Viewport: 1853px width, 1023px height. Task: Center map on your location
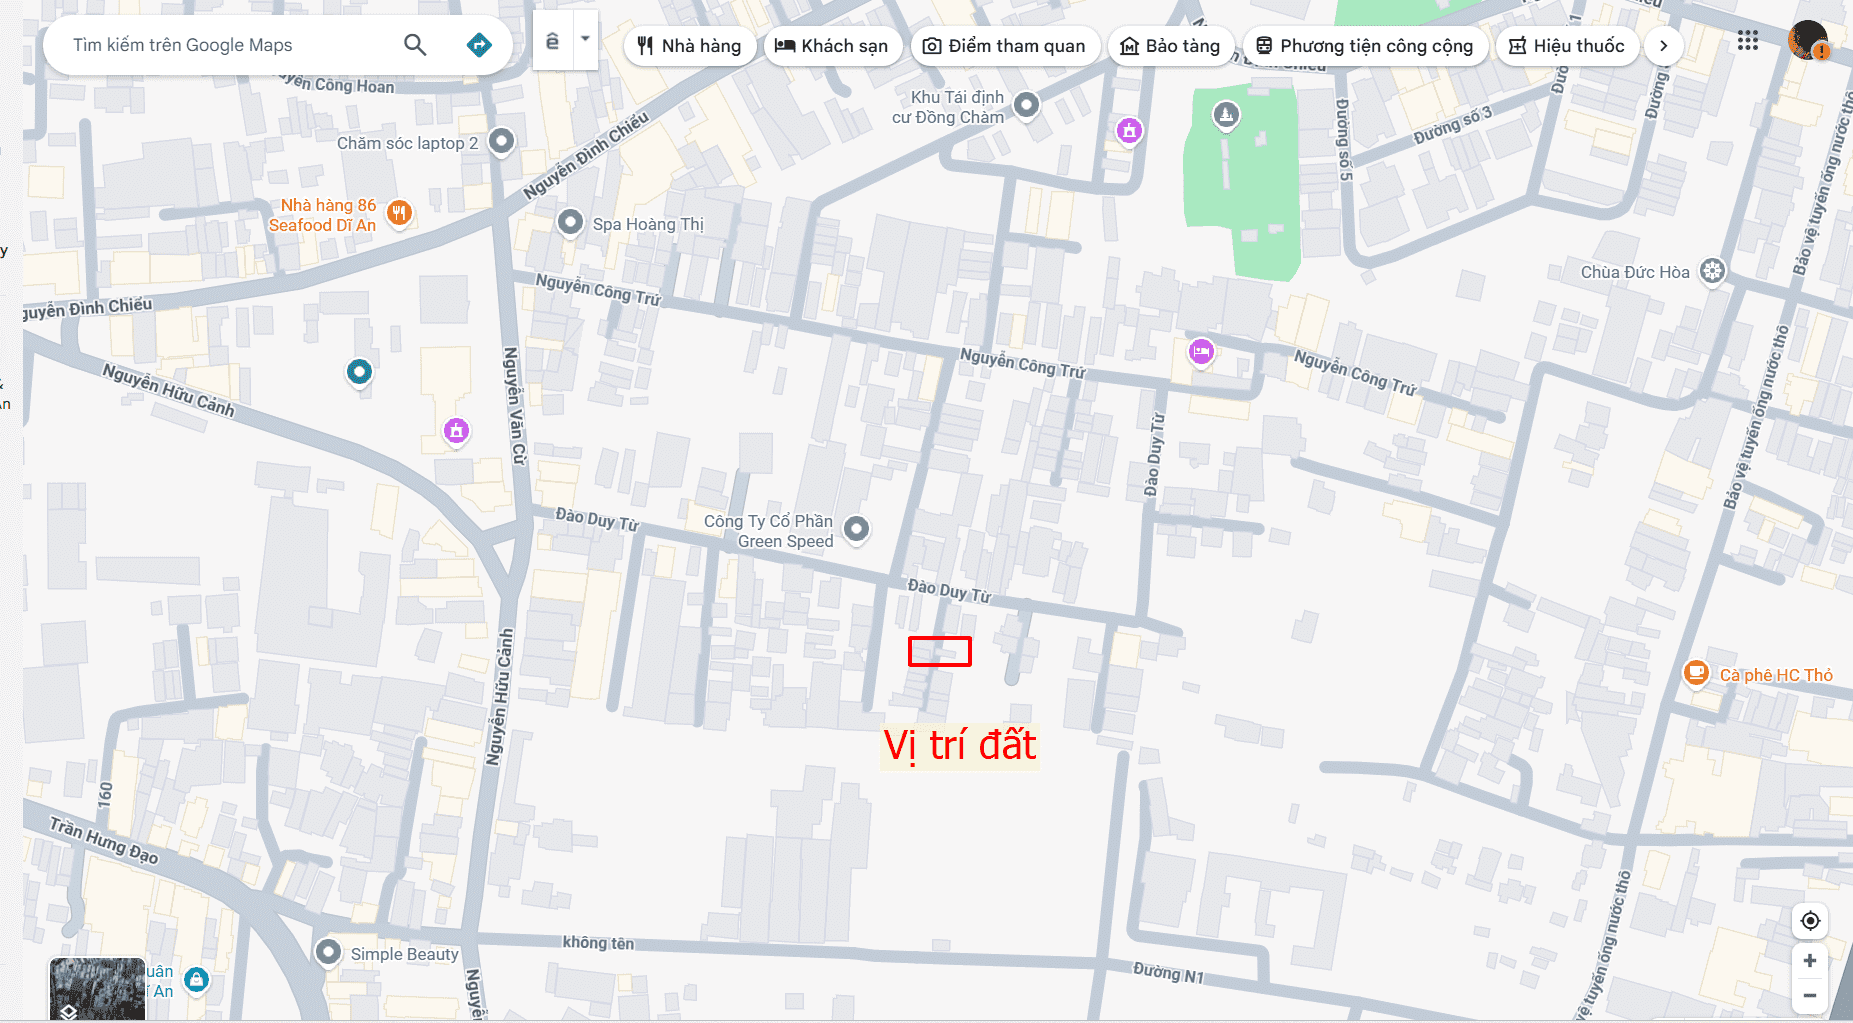click(1810, 921)
